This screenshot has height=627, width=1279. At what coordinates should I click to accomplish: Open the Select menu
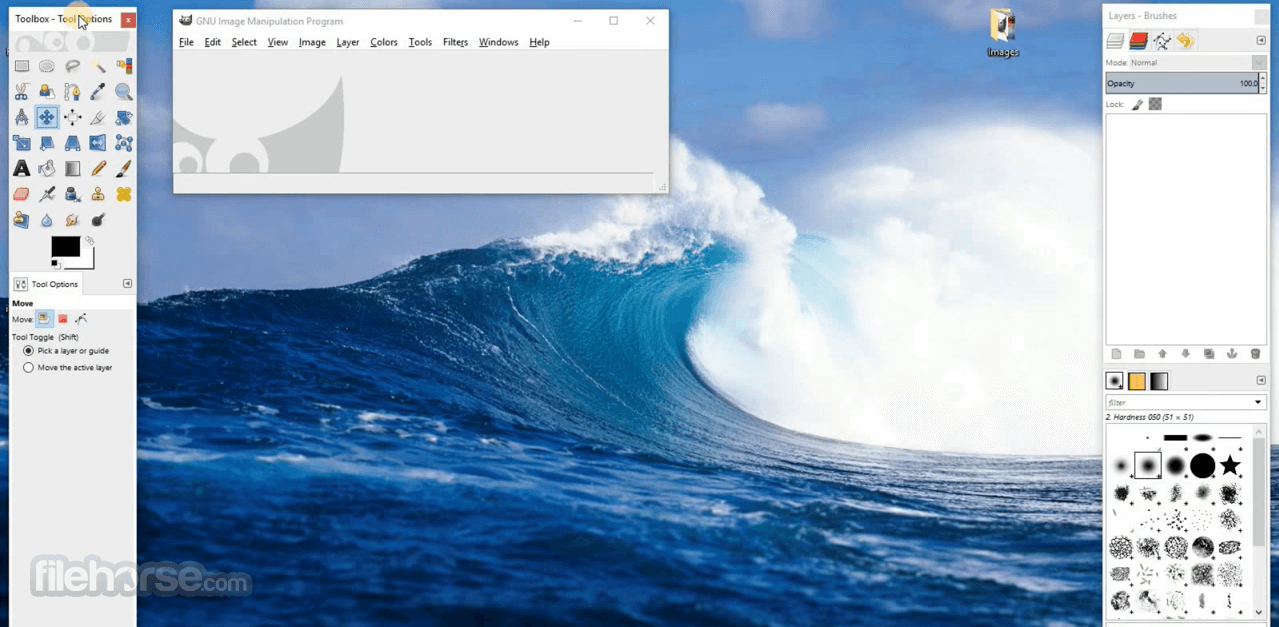click(x=244, y=42)
